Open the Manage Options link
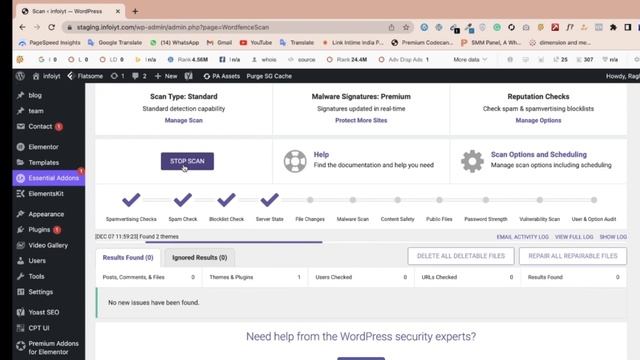The image size is (640, 360). pyautogui.click(x=538, y=120)
